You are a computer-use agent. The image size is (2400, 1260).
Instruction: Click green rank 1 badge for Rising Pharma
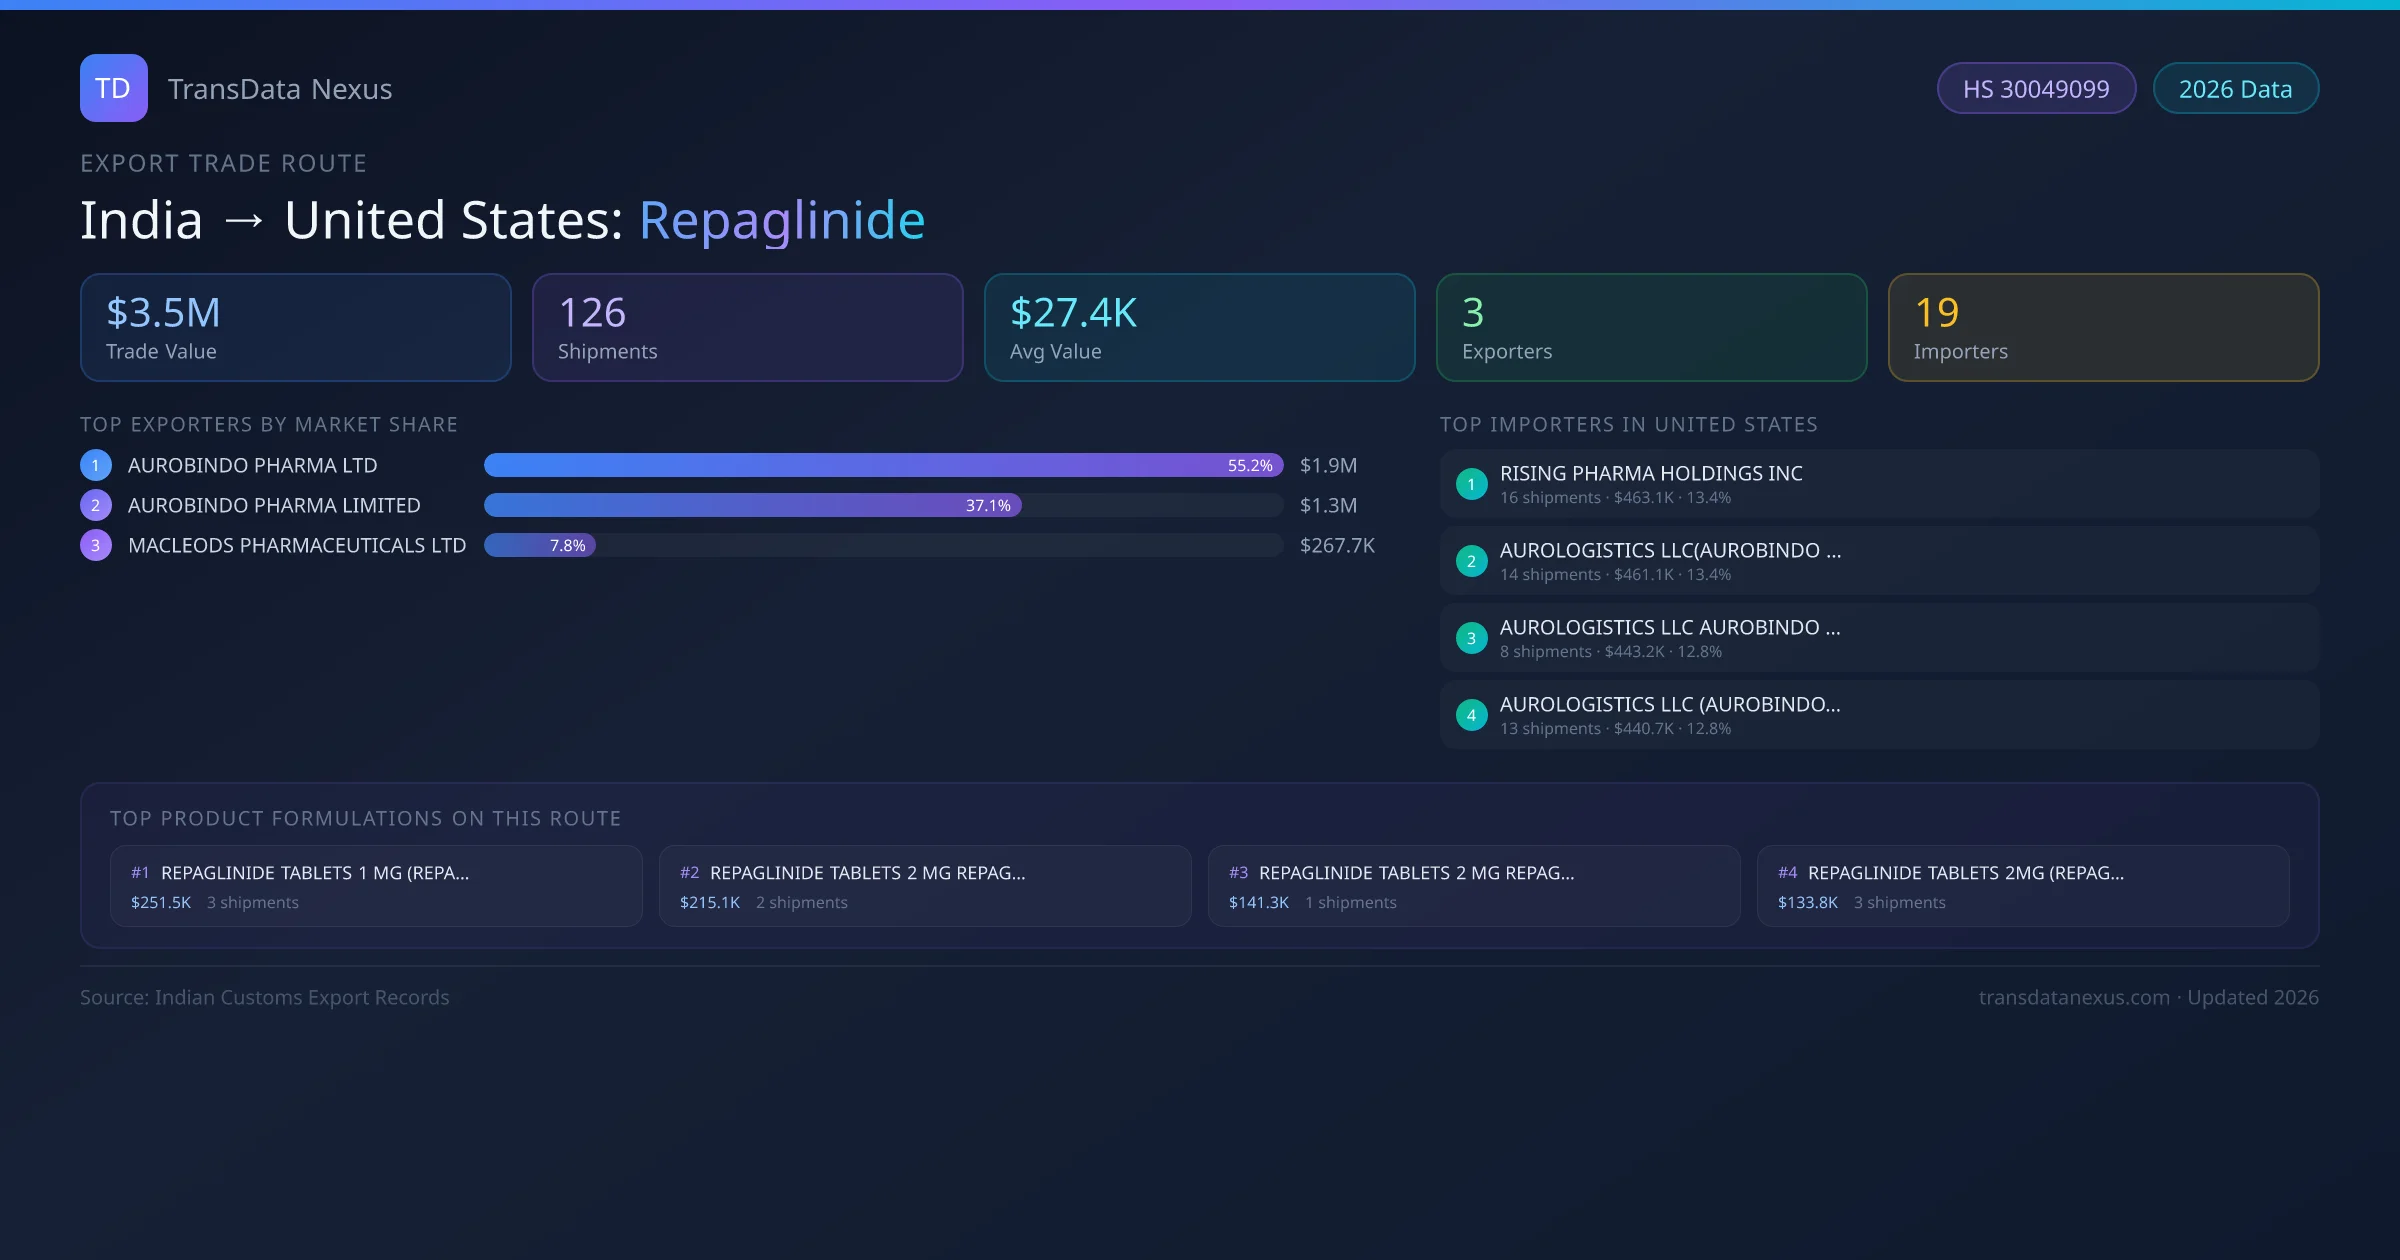(1471, 484)
